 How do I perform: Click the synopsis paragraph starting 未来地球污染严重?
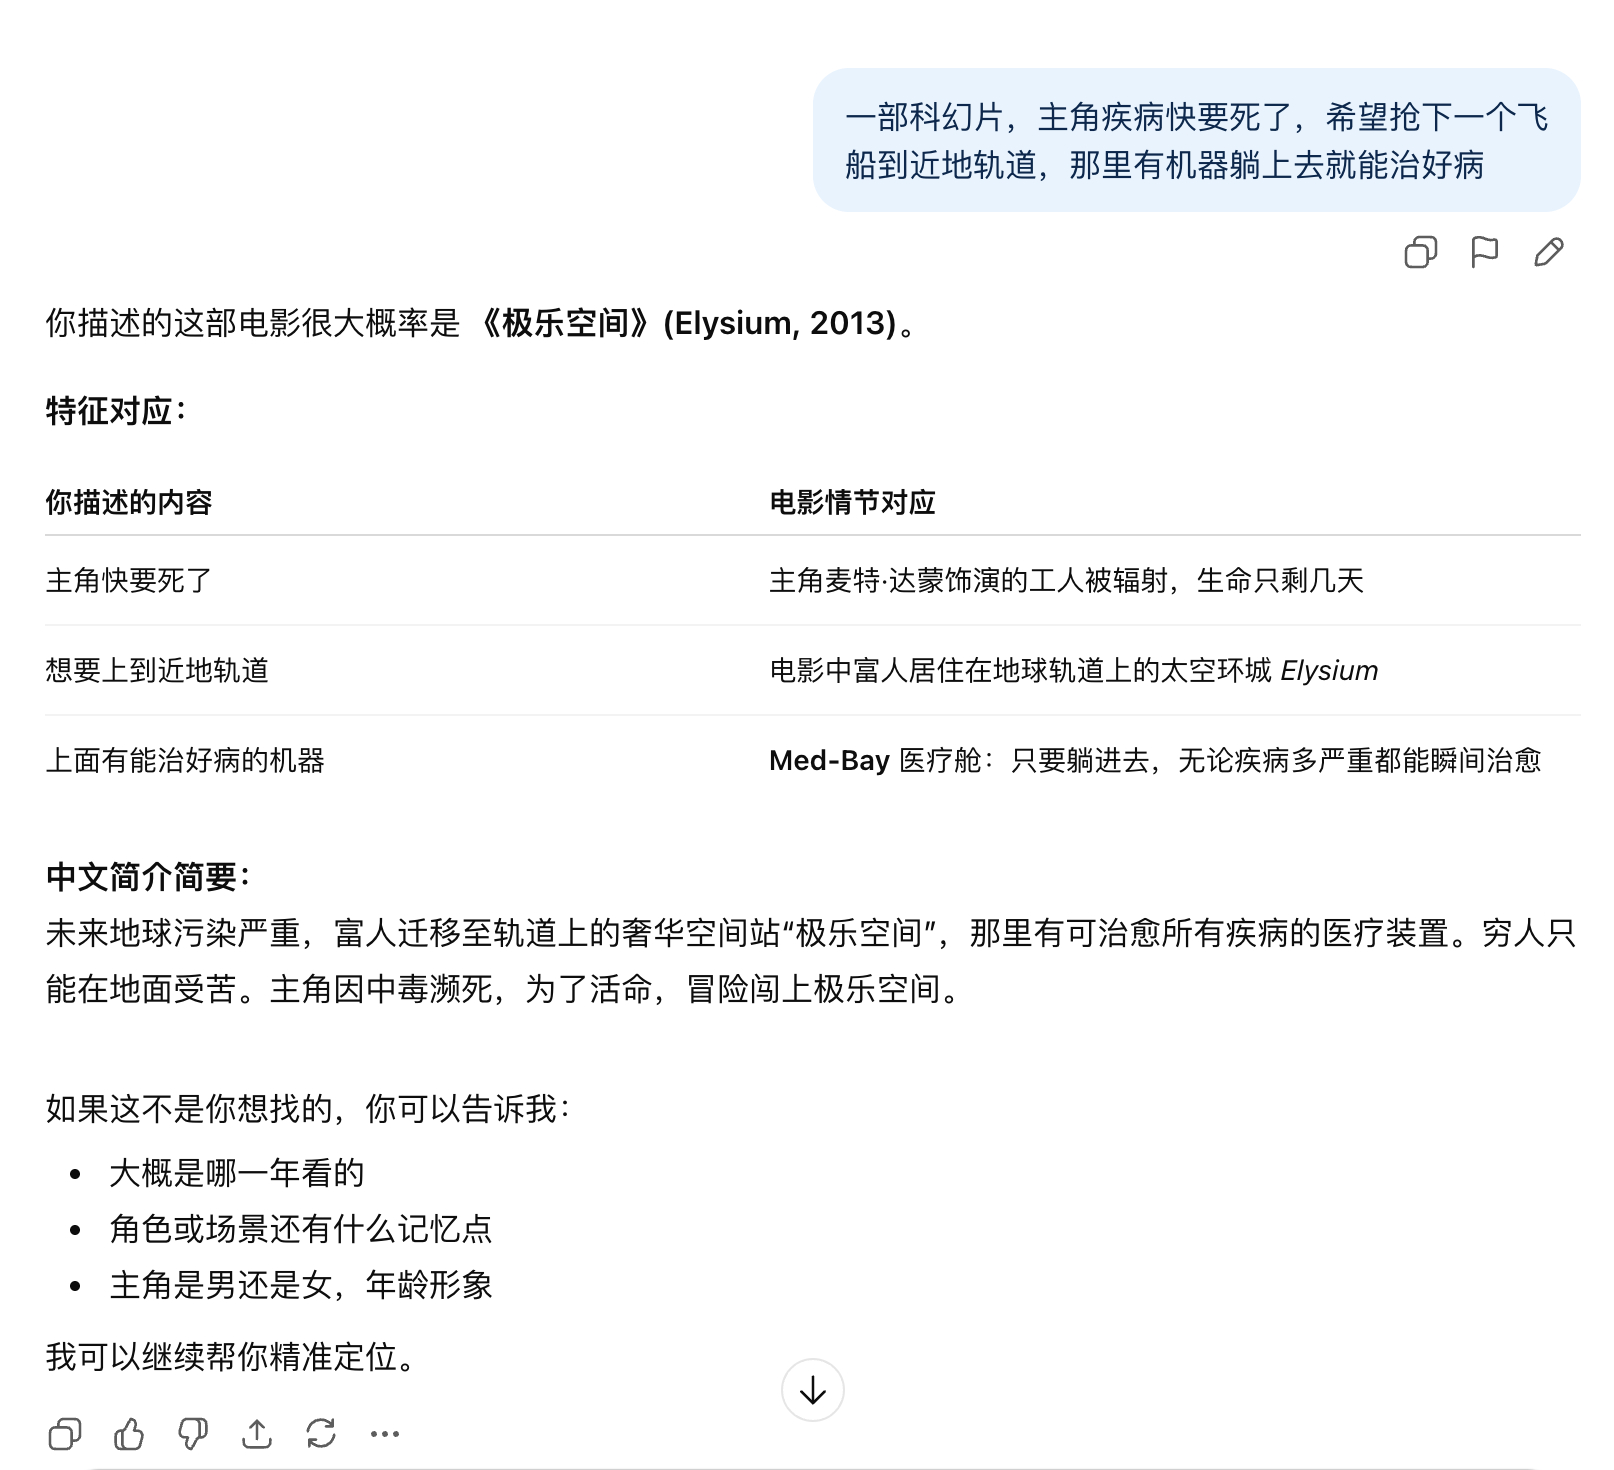click(x=811, y=961)
